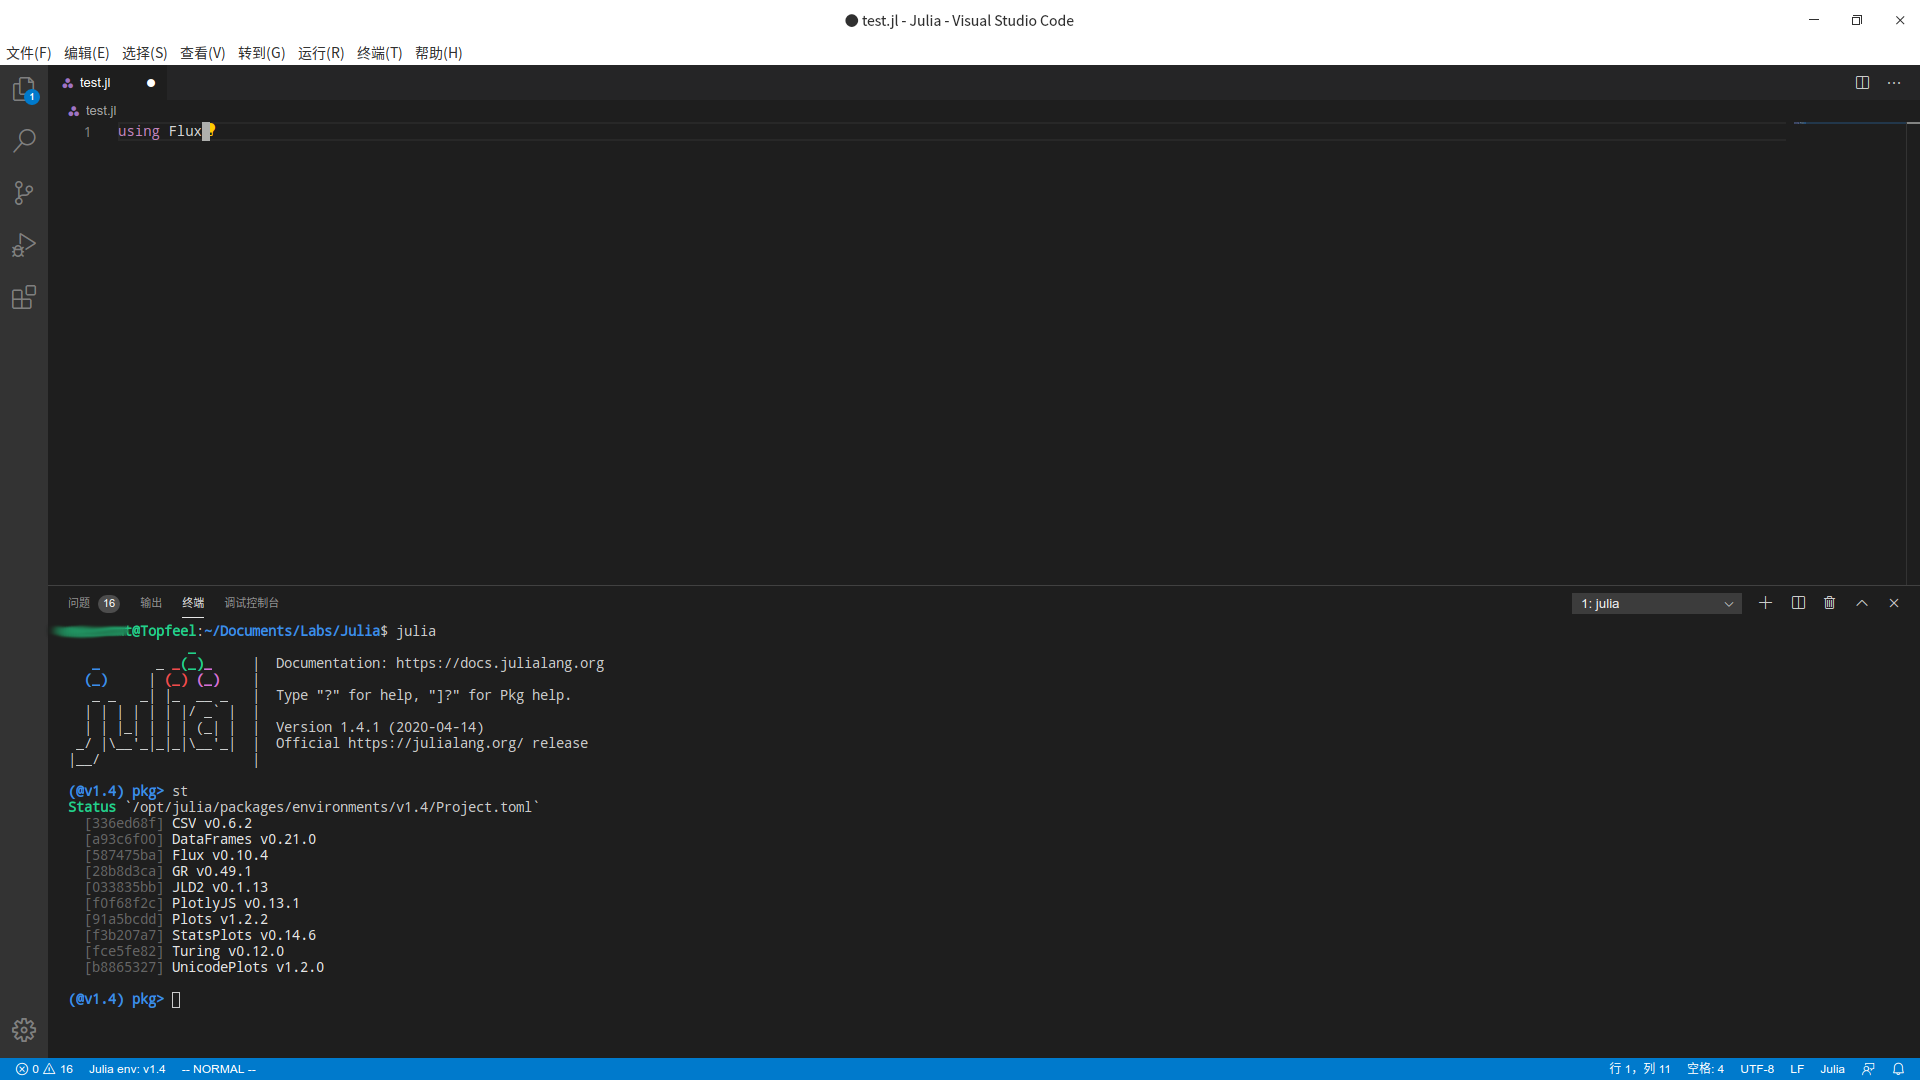Open the 终端(T) menu

pyautogui.click(x=378, y=53)
